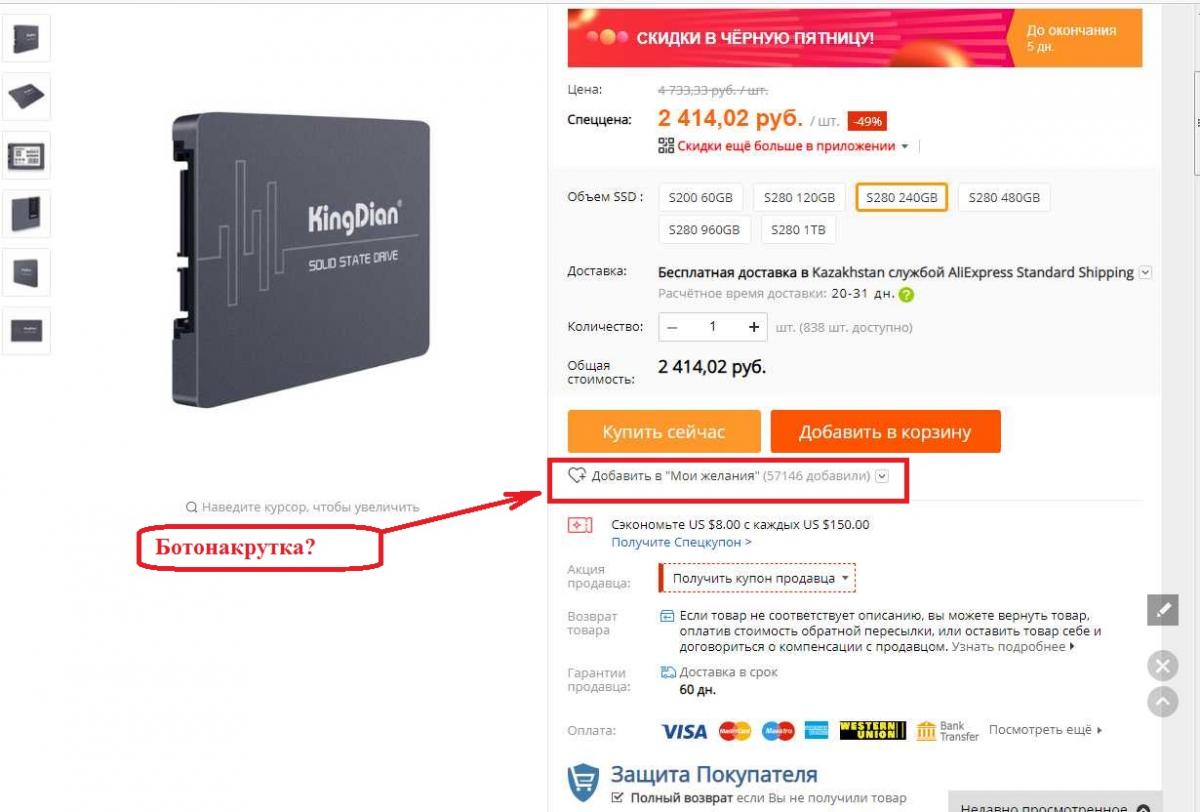The image size is (1200, 812).
Task: Click the 'Купить сейчас' button
Action: (664, 432)
